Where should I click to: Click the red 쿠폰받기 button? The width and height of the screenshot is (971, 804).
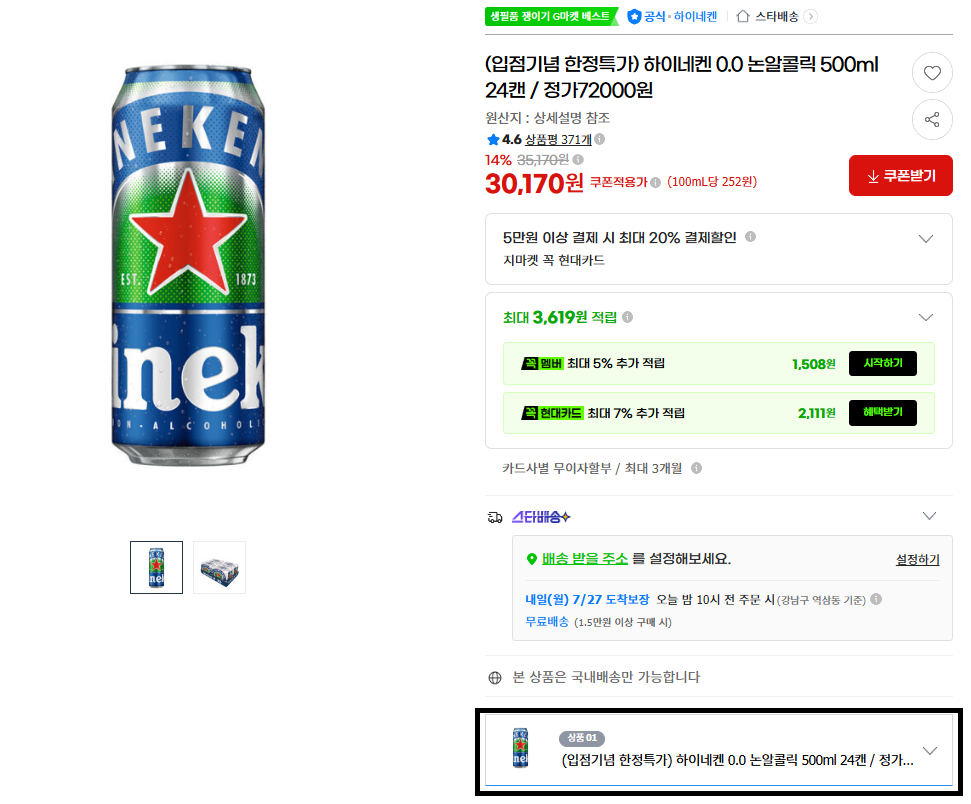pos(900,176)
